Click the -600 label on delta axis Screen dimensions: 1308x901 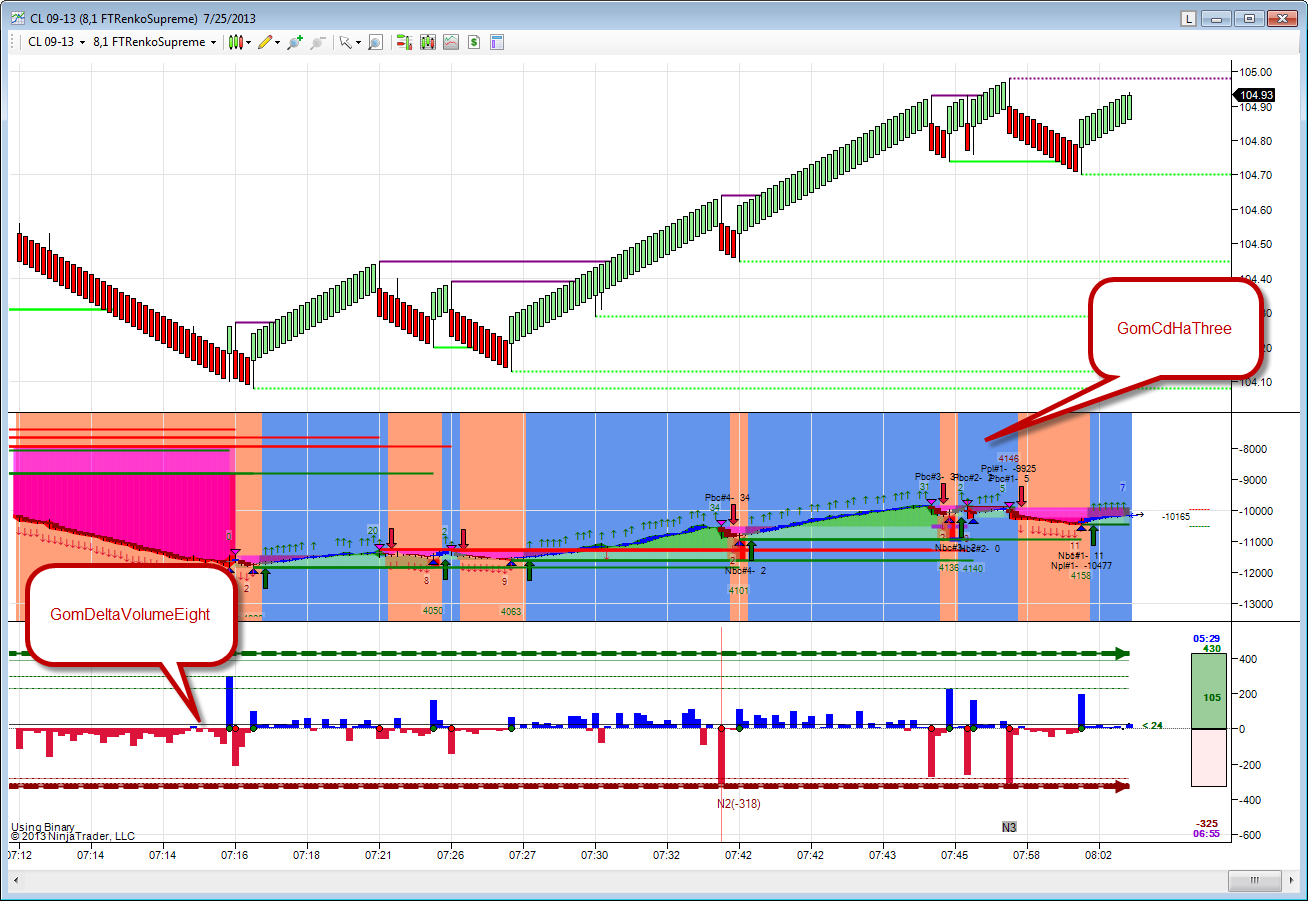[x=1250, y=836]
